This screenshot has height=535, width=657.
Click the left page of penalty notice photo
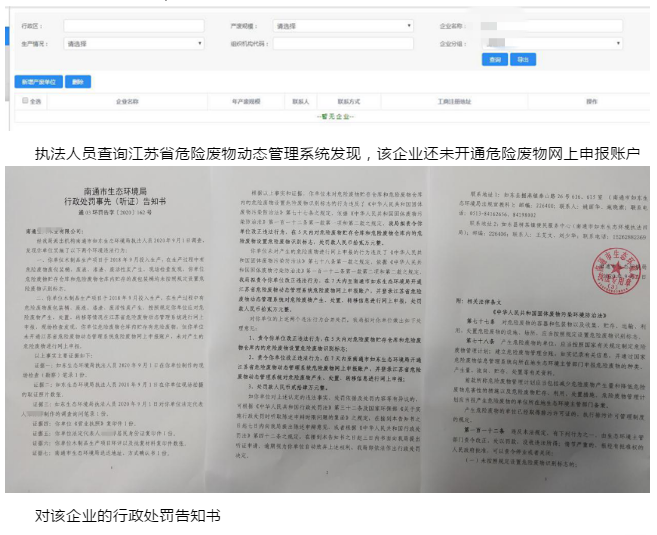pyautogui.click(x=120, y=330)
